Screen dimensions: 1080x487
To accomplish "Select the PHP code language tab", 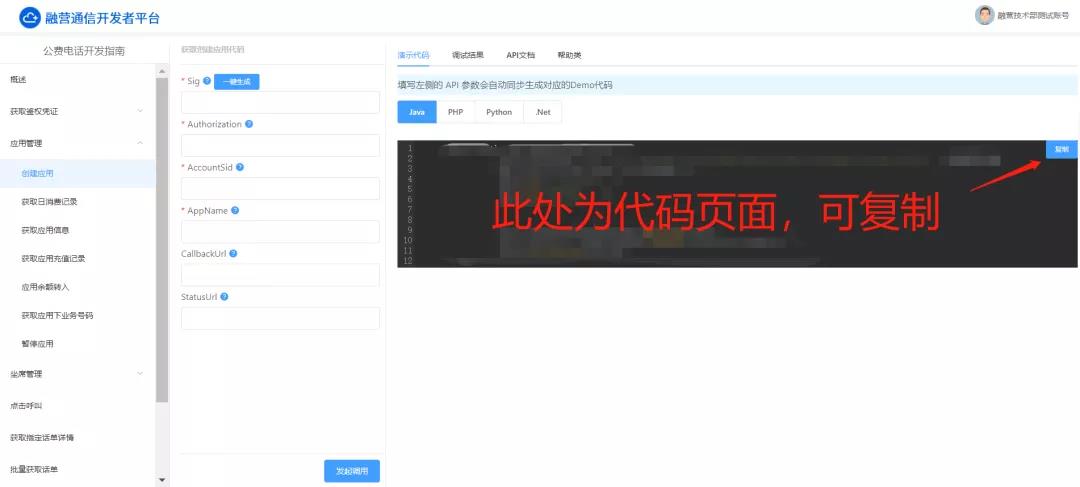I will point(455,112).
